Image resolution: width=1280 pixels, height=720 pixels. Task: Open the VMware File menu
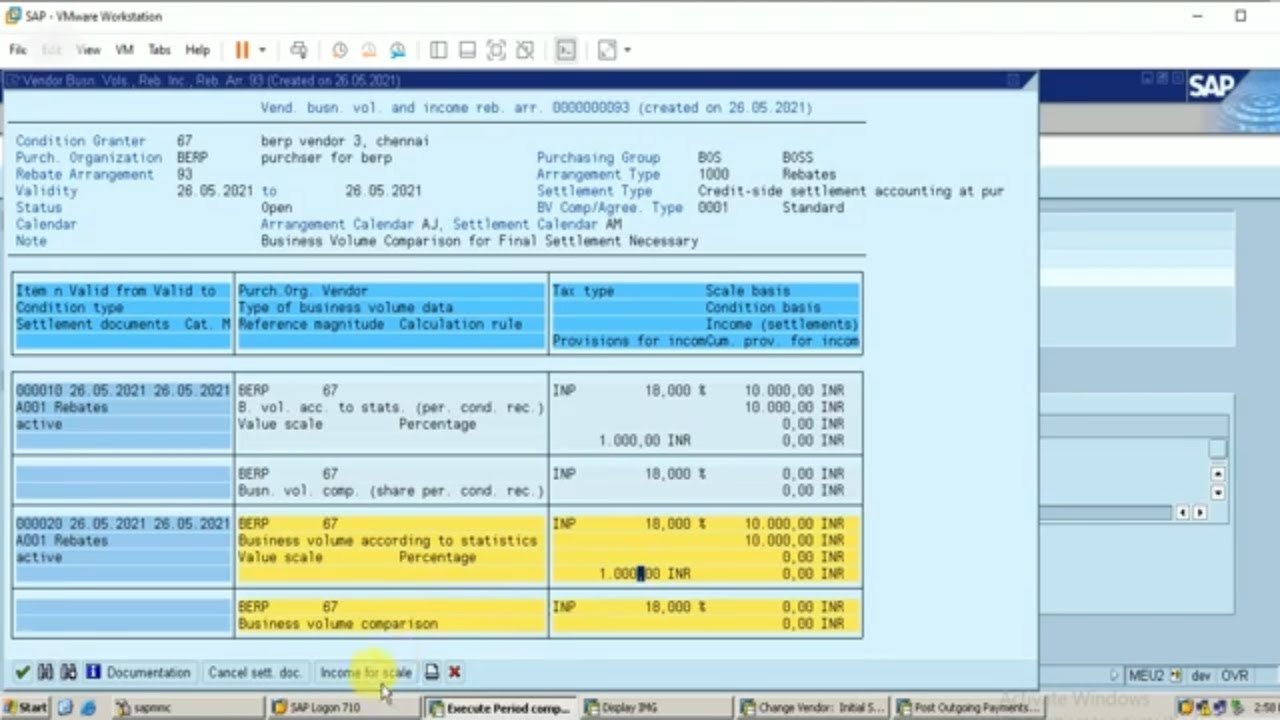[18, 50]
